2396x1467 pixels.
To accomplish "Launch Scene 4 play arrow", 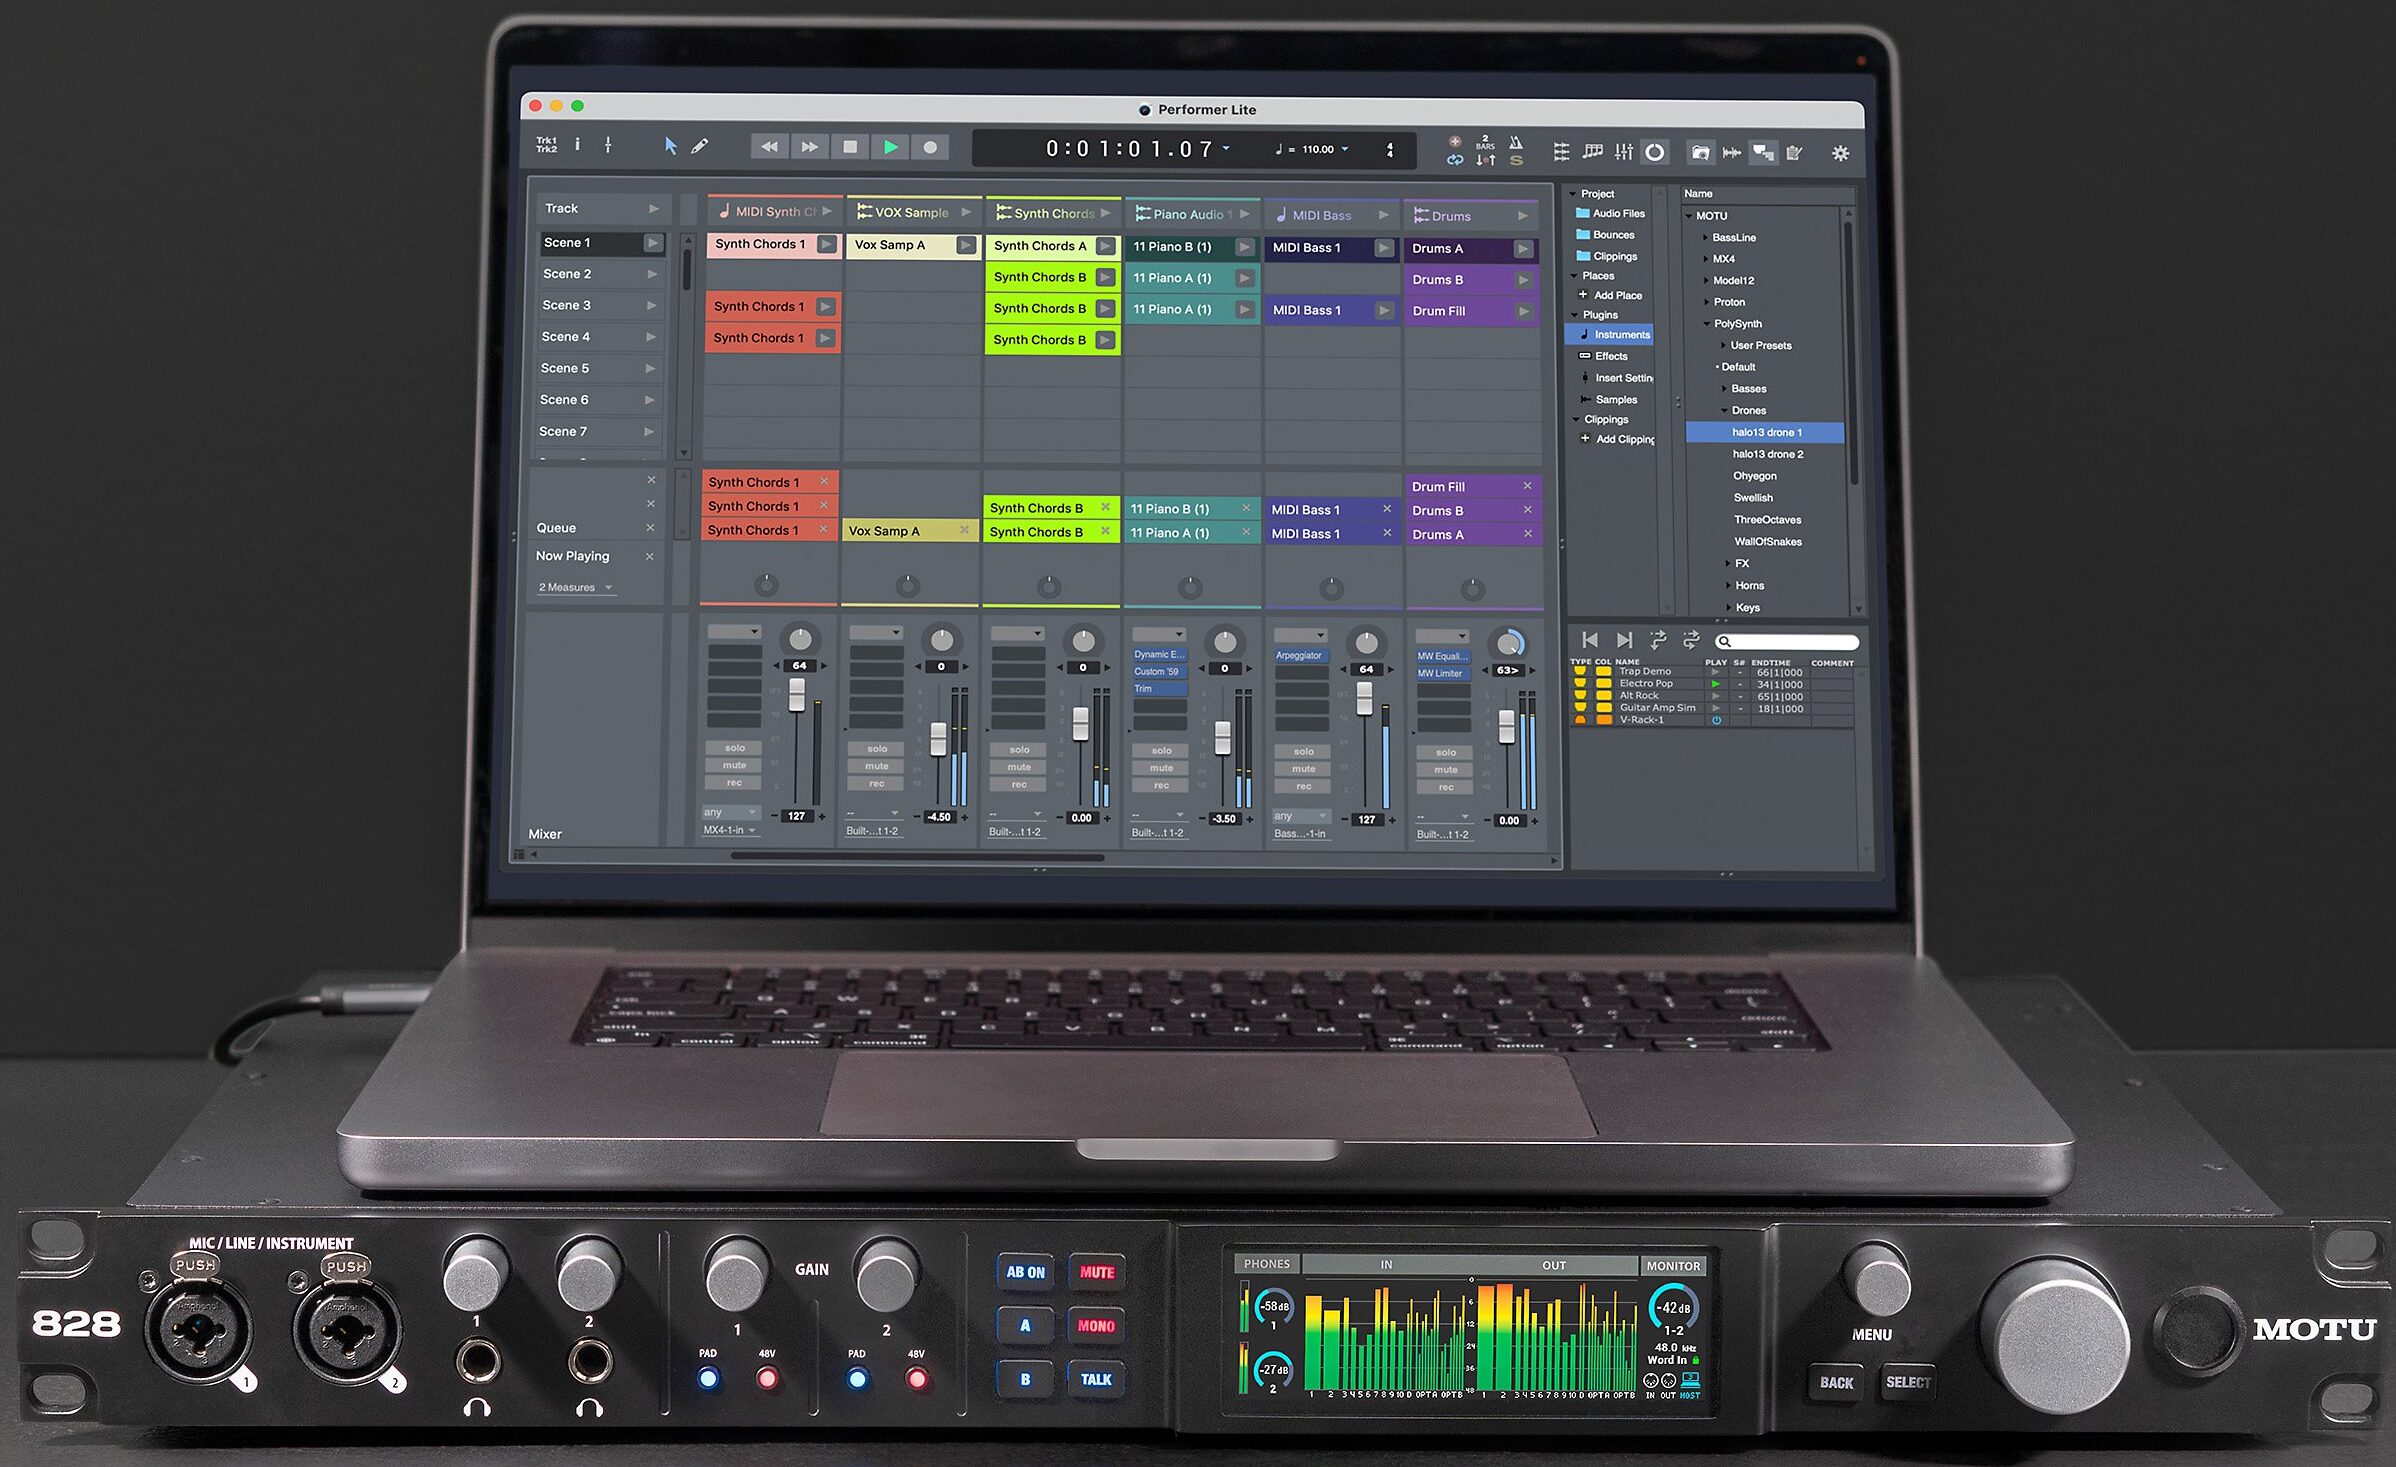I will (x=651, y=337).
